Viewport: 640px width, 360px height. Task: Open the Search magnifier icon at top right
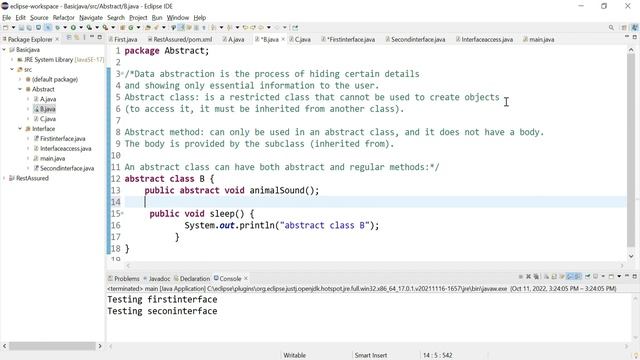tap(611, 27)
